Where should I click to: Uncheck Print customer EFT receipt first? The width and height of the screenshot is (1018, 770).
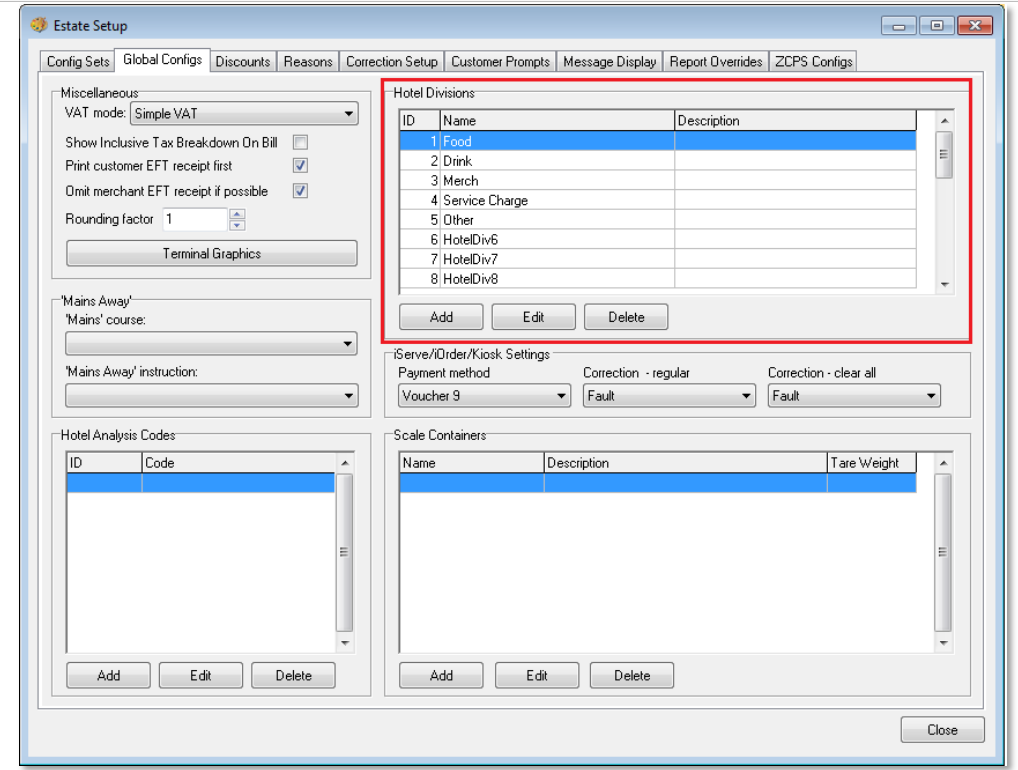click(300, 166)
